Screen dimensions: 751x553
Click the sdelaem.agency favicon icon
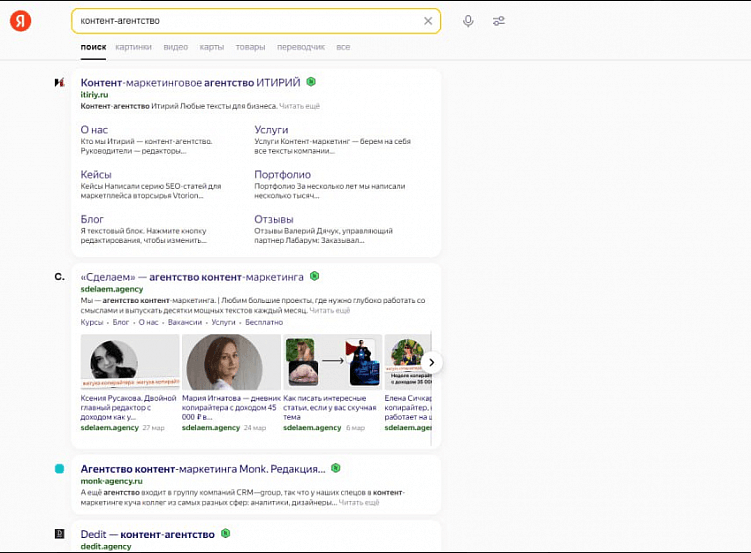click(59, 276)
